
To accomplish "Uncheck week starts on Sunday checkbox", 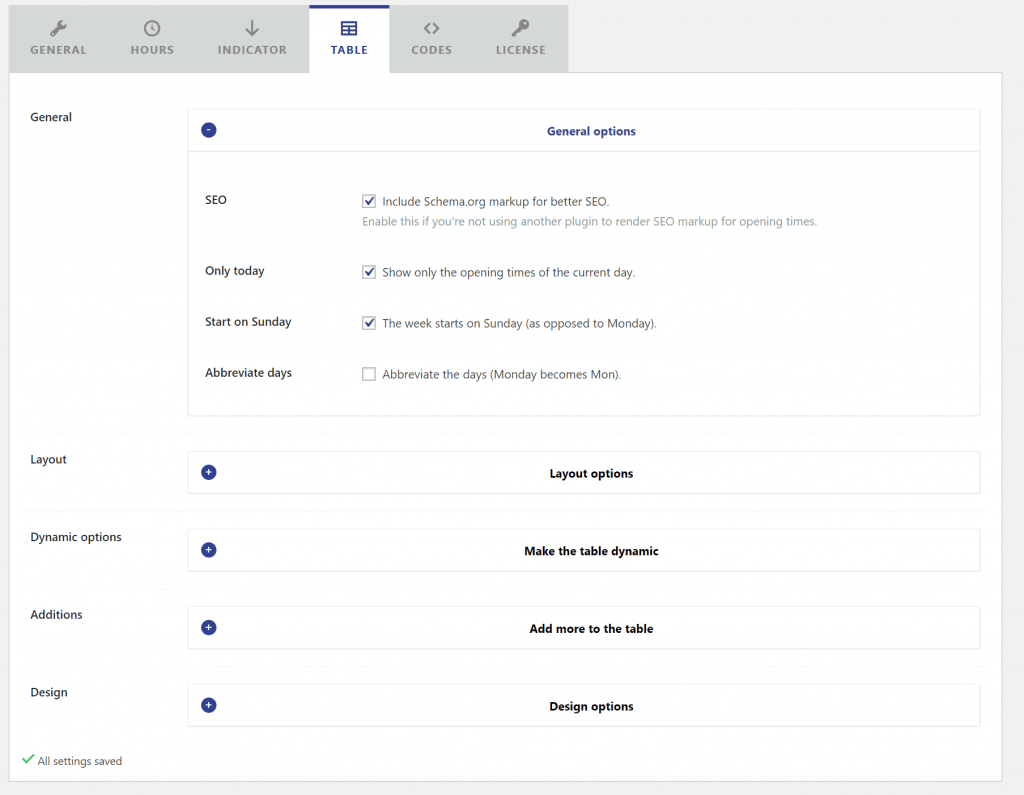I will coord(369,323).
